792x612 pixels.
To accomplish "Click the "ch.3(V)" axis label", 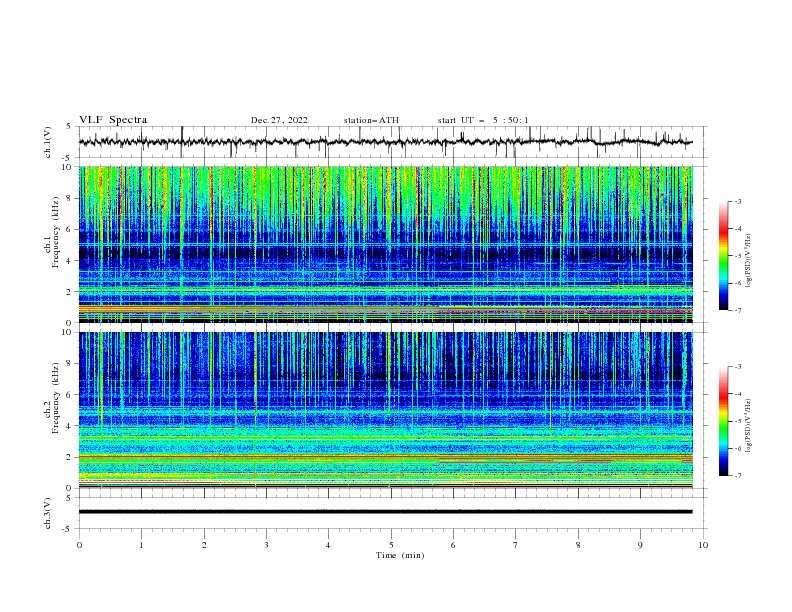I will point(48,513).
